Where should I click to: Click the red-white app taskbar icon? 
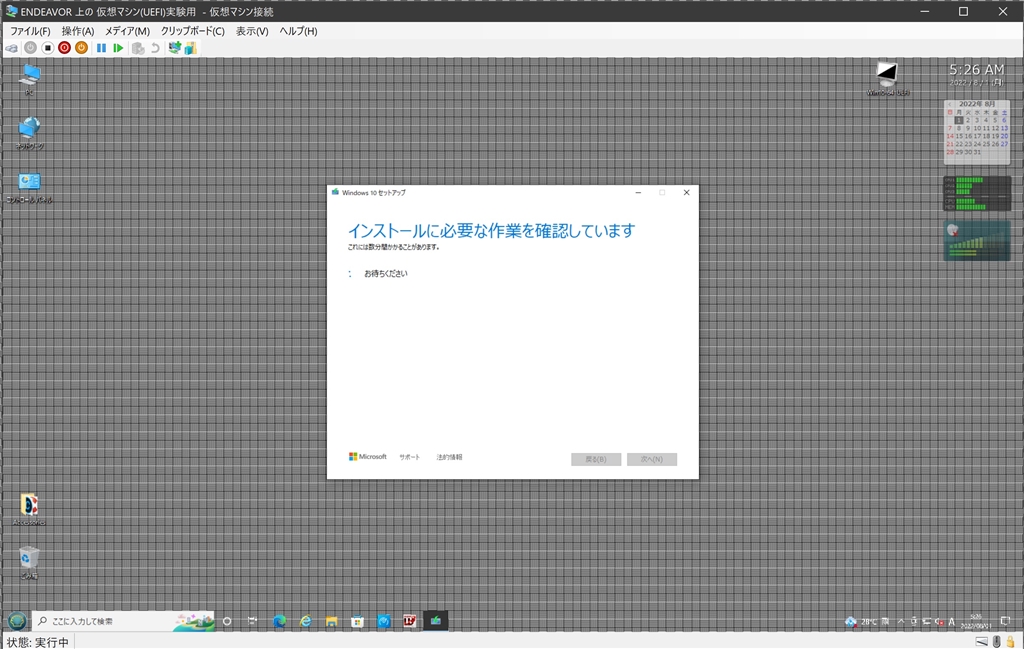(x=409, y=621)
